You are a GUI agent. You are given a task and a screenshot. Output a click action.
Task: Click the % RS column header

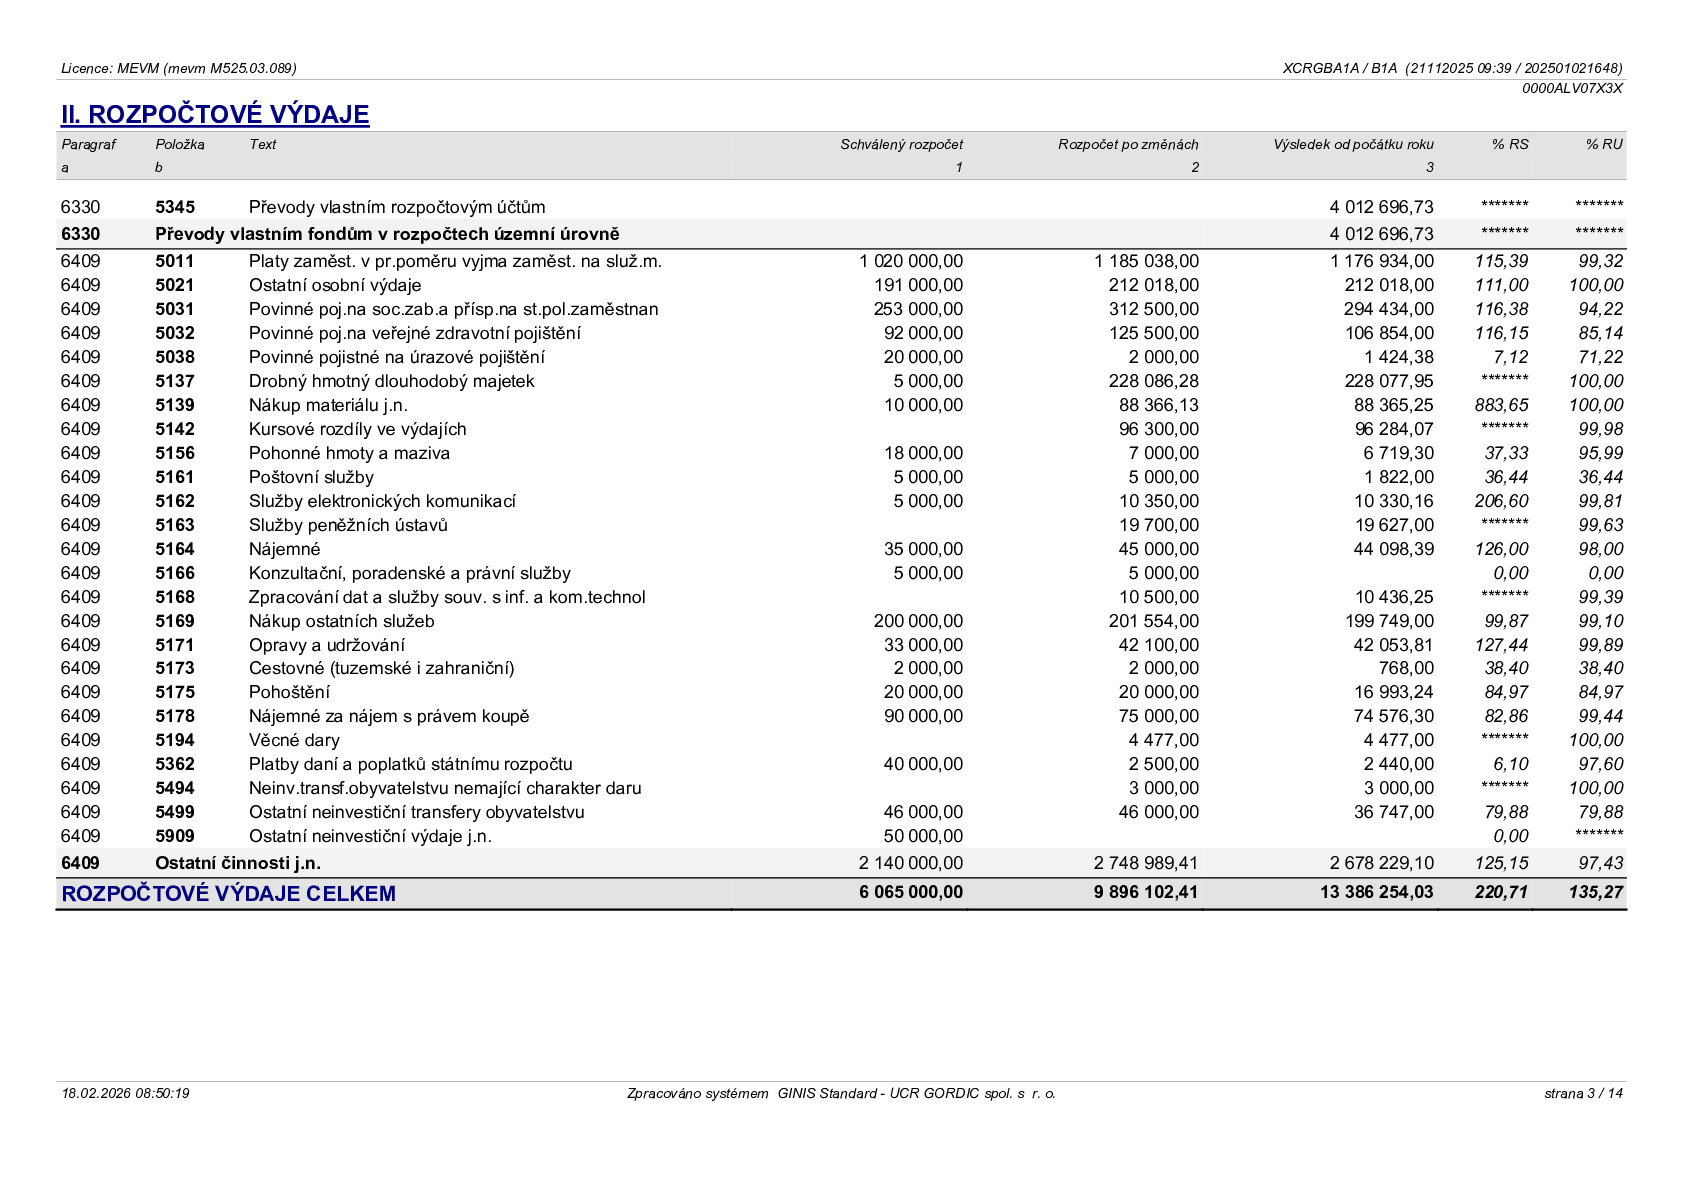[x=1510, y=144]
